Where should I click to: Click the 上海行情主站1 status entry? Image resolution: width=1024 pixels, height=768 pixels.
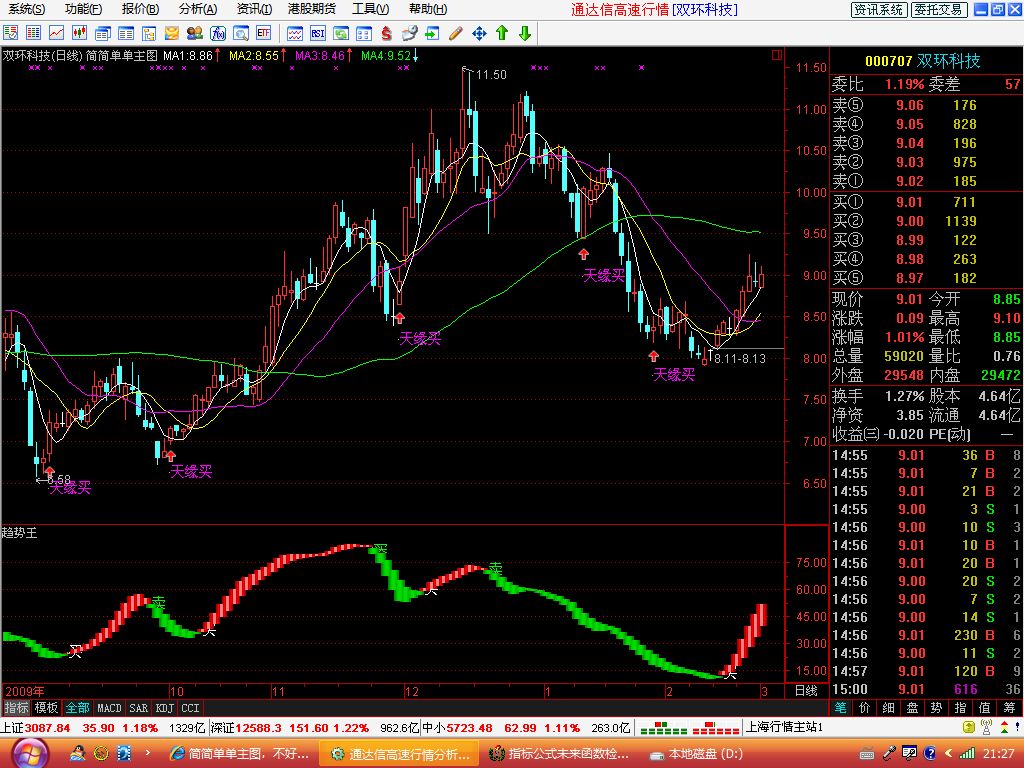tap(784, 727)
